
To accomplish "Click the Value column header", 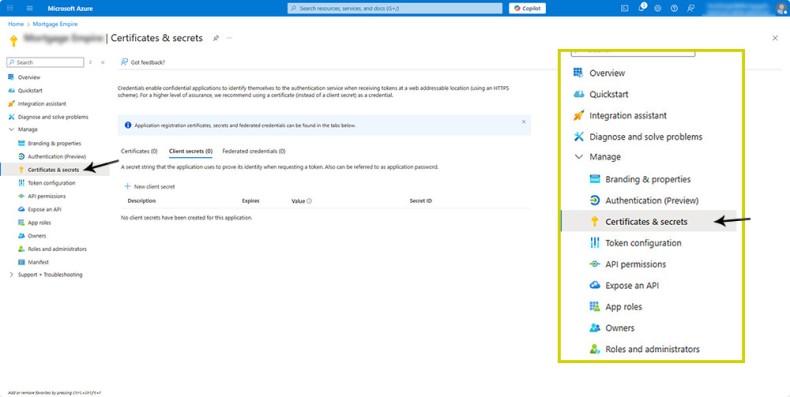I will [298, 201].
